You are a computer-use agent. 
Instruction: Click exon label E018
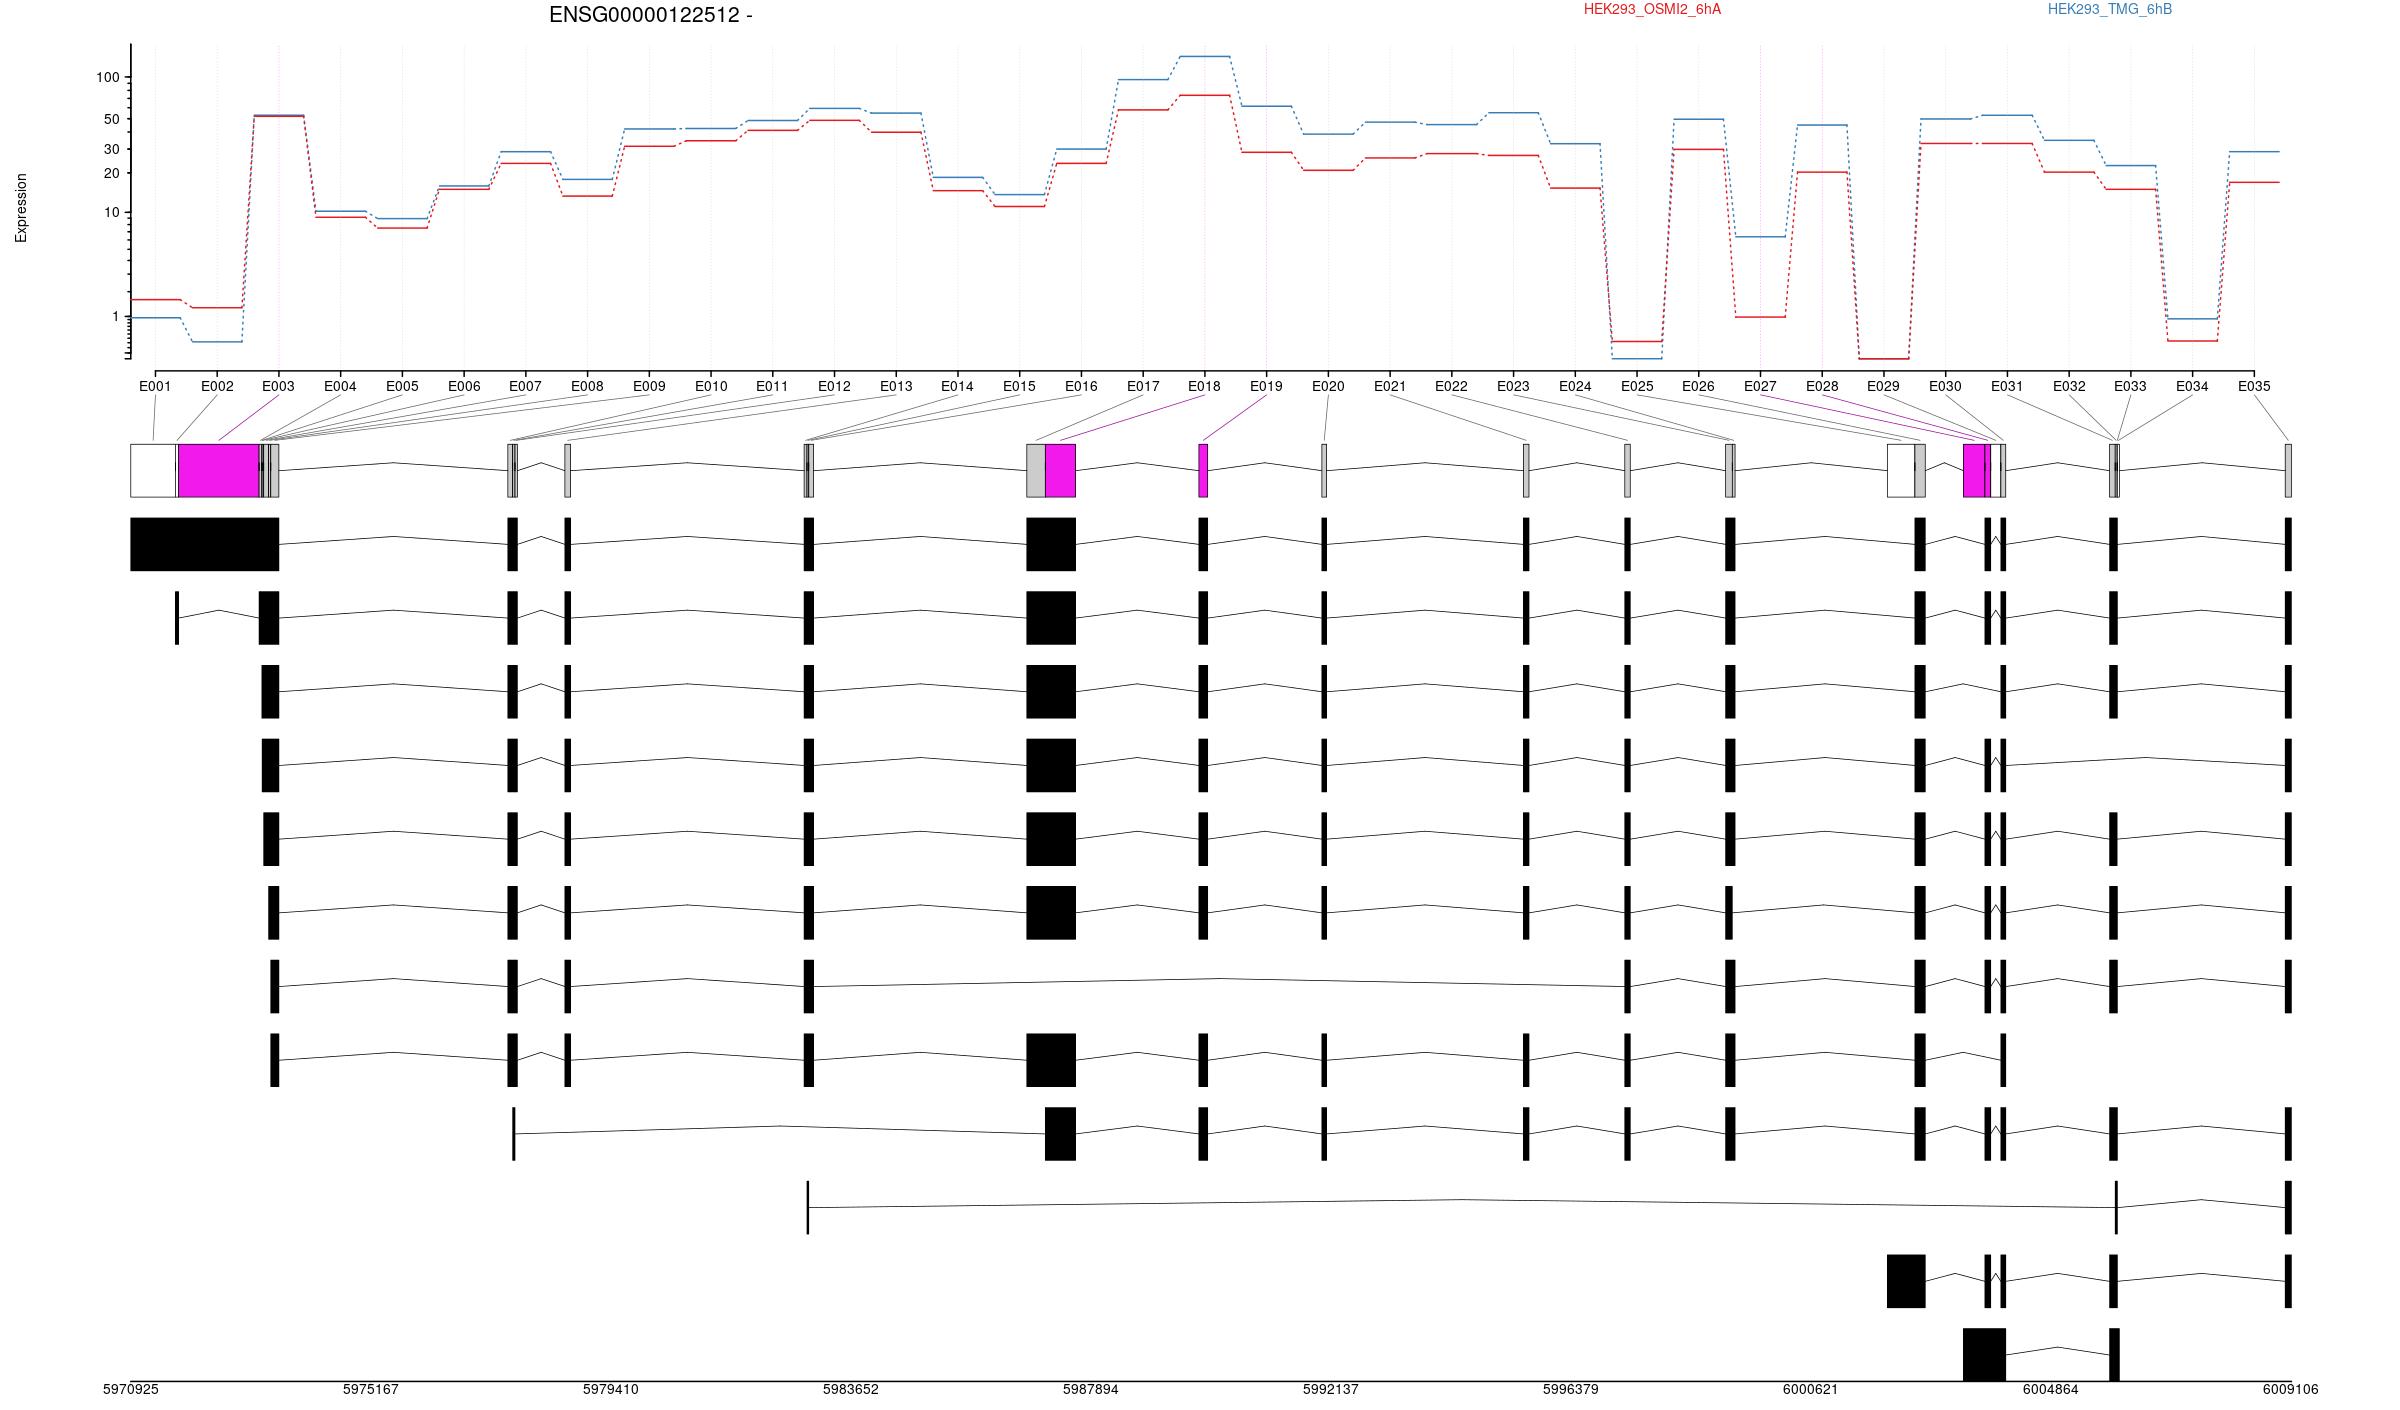pos(1204,386)
